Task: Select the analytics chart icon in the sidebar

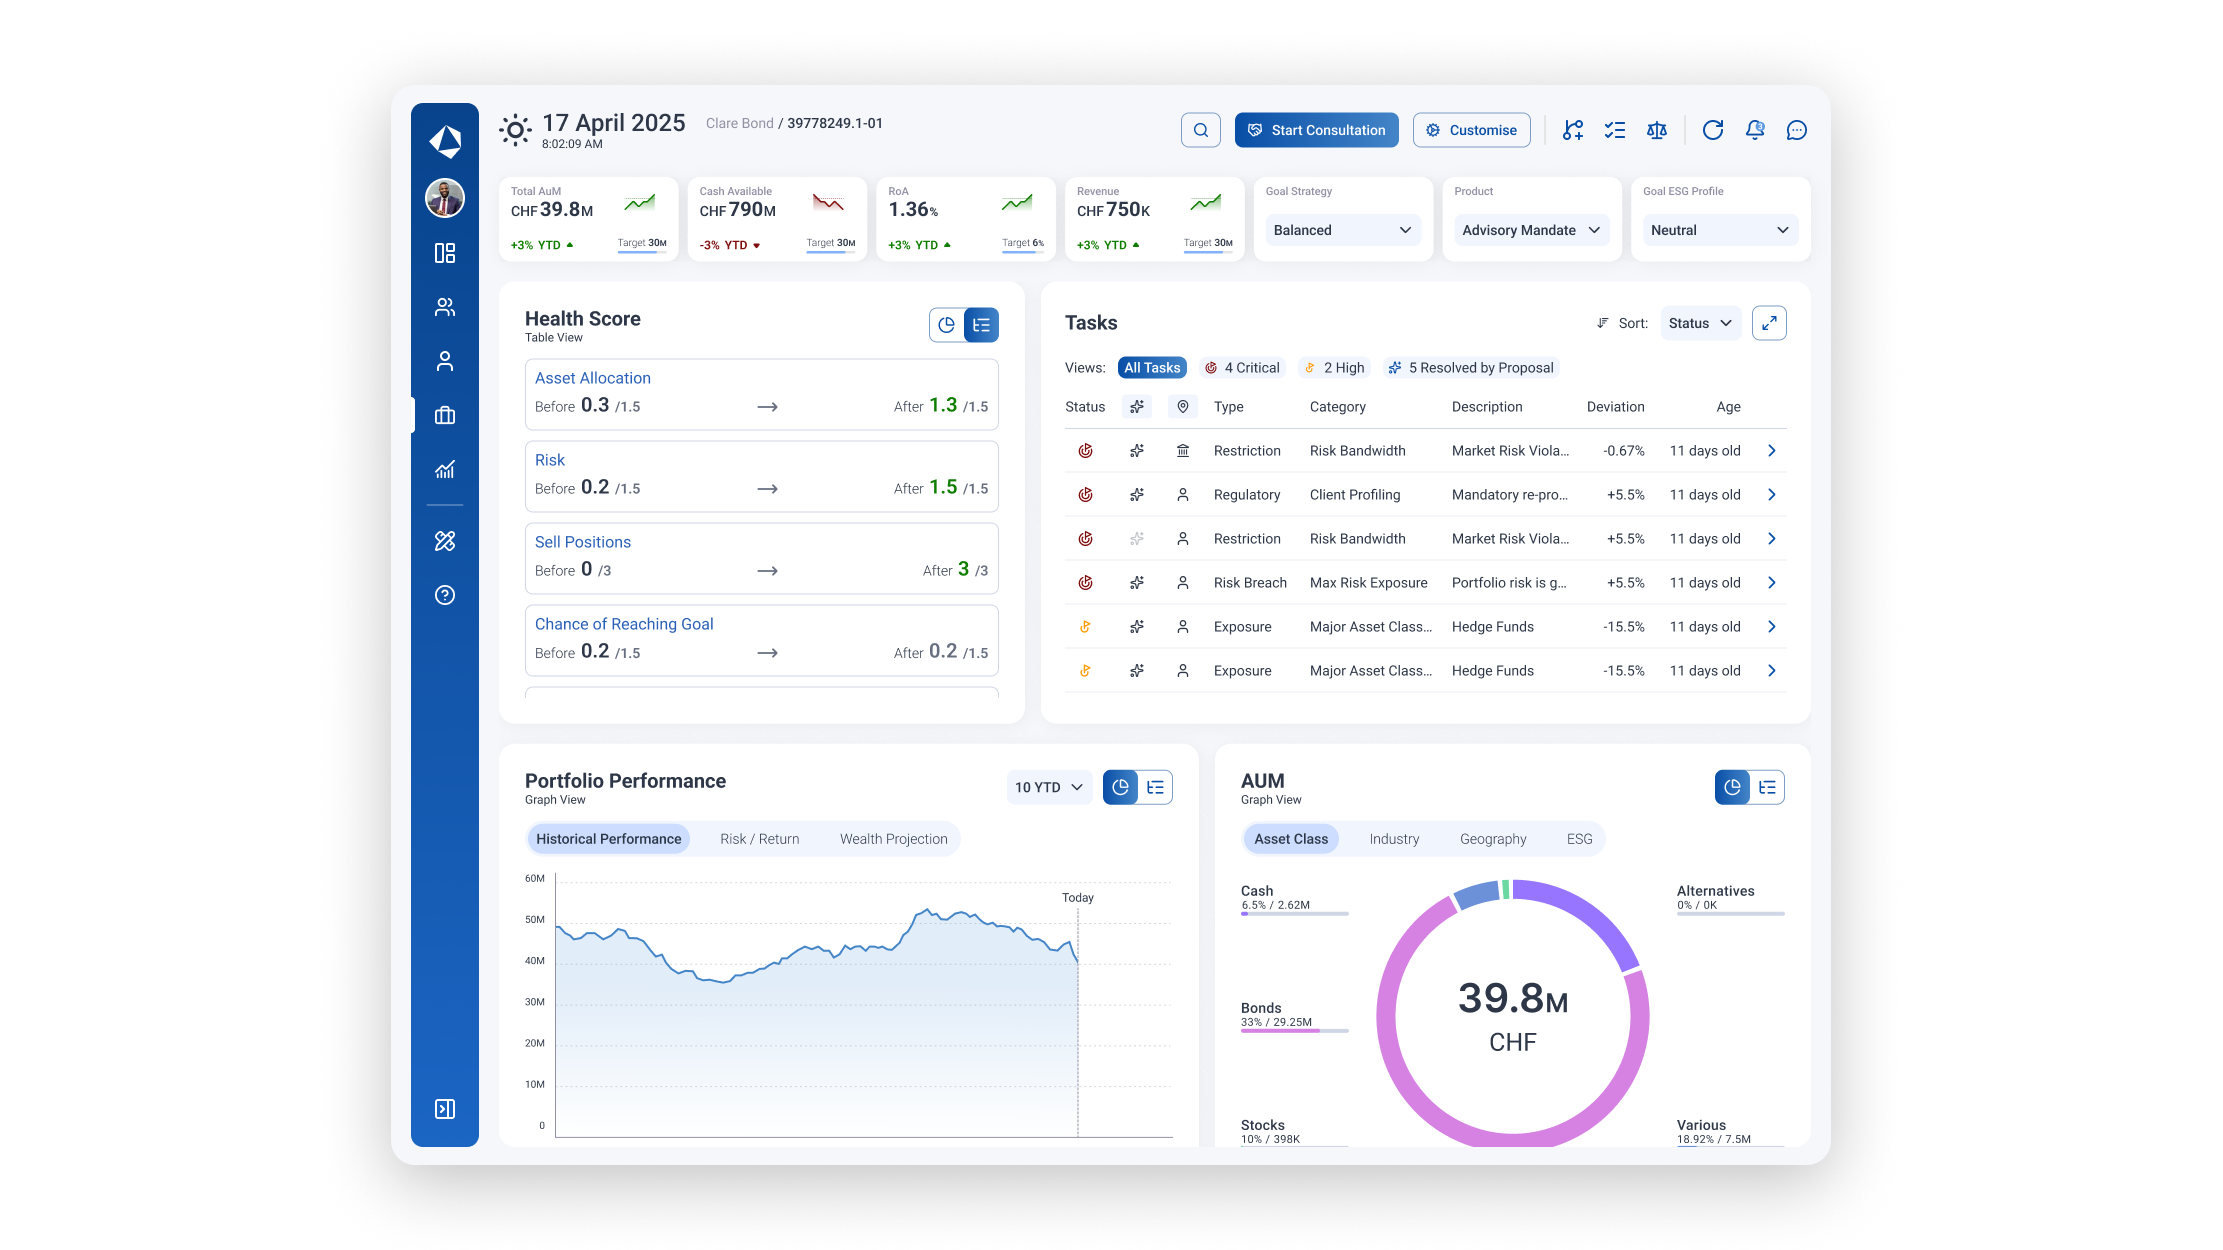Action: [444, 469]
